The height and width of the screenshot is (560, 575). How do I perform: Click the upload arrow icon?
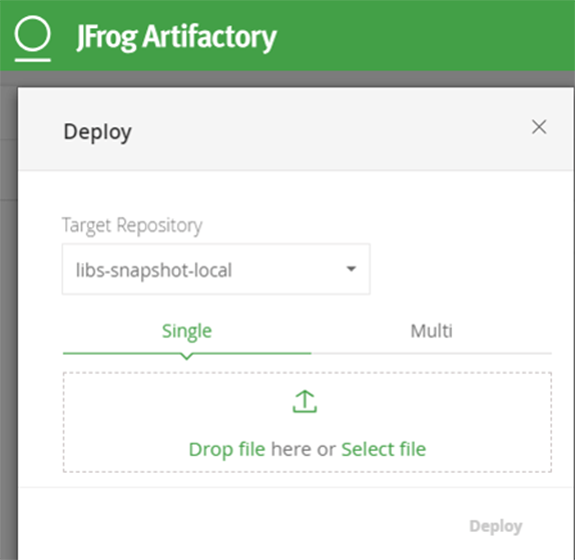click(305, 402)
